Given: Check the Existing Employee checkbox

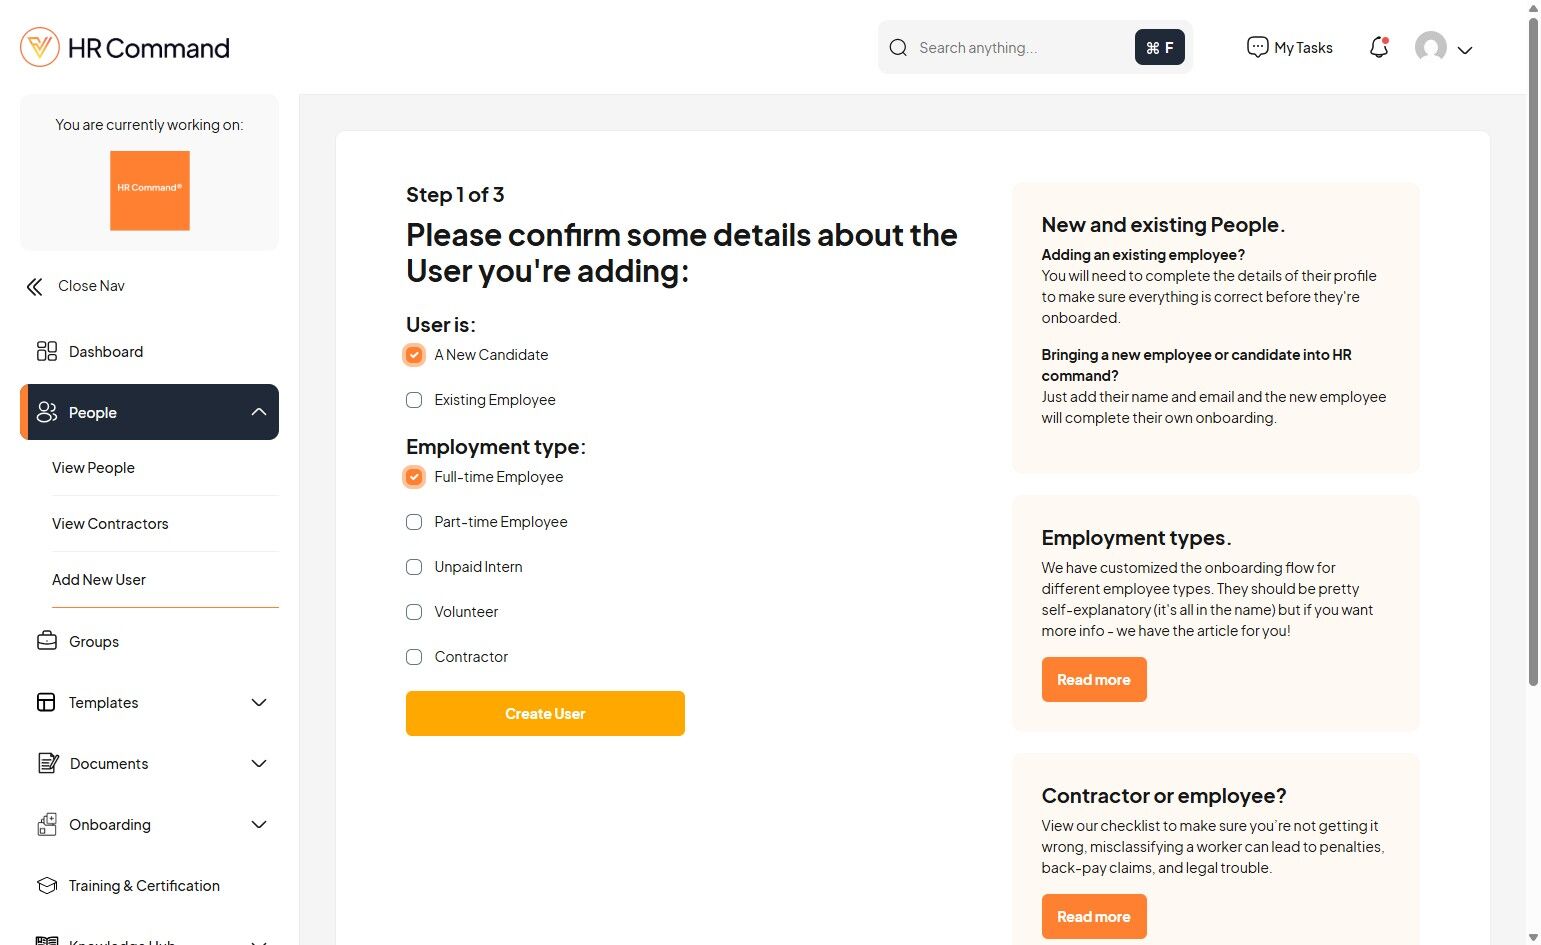Looking at the screenshot, I should point(414,400).
